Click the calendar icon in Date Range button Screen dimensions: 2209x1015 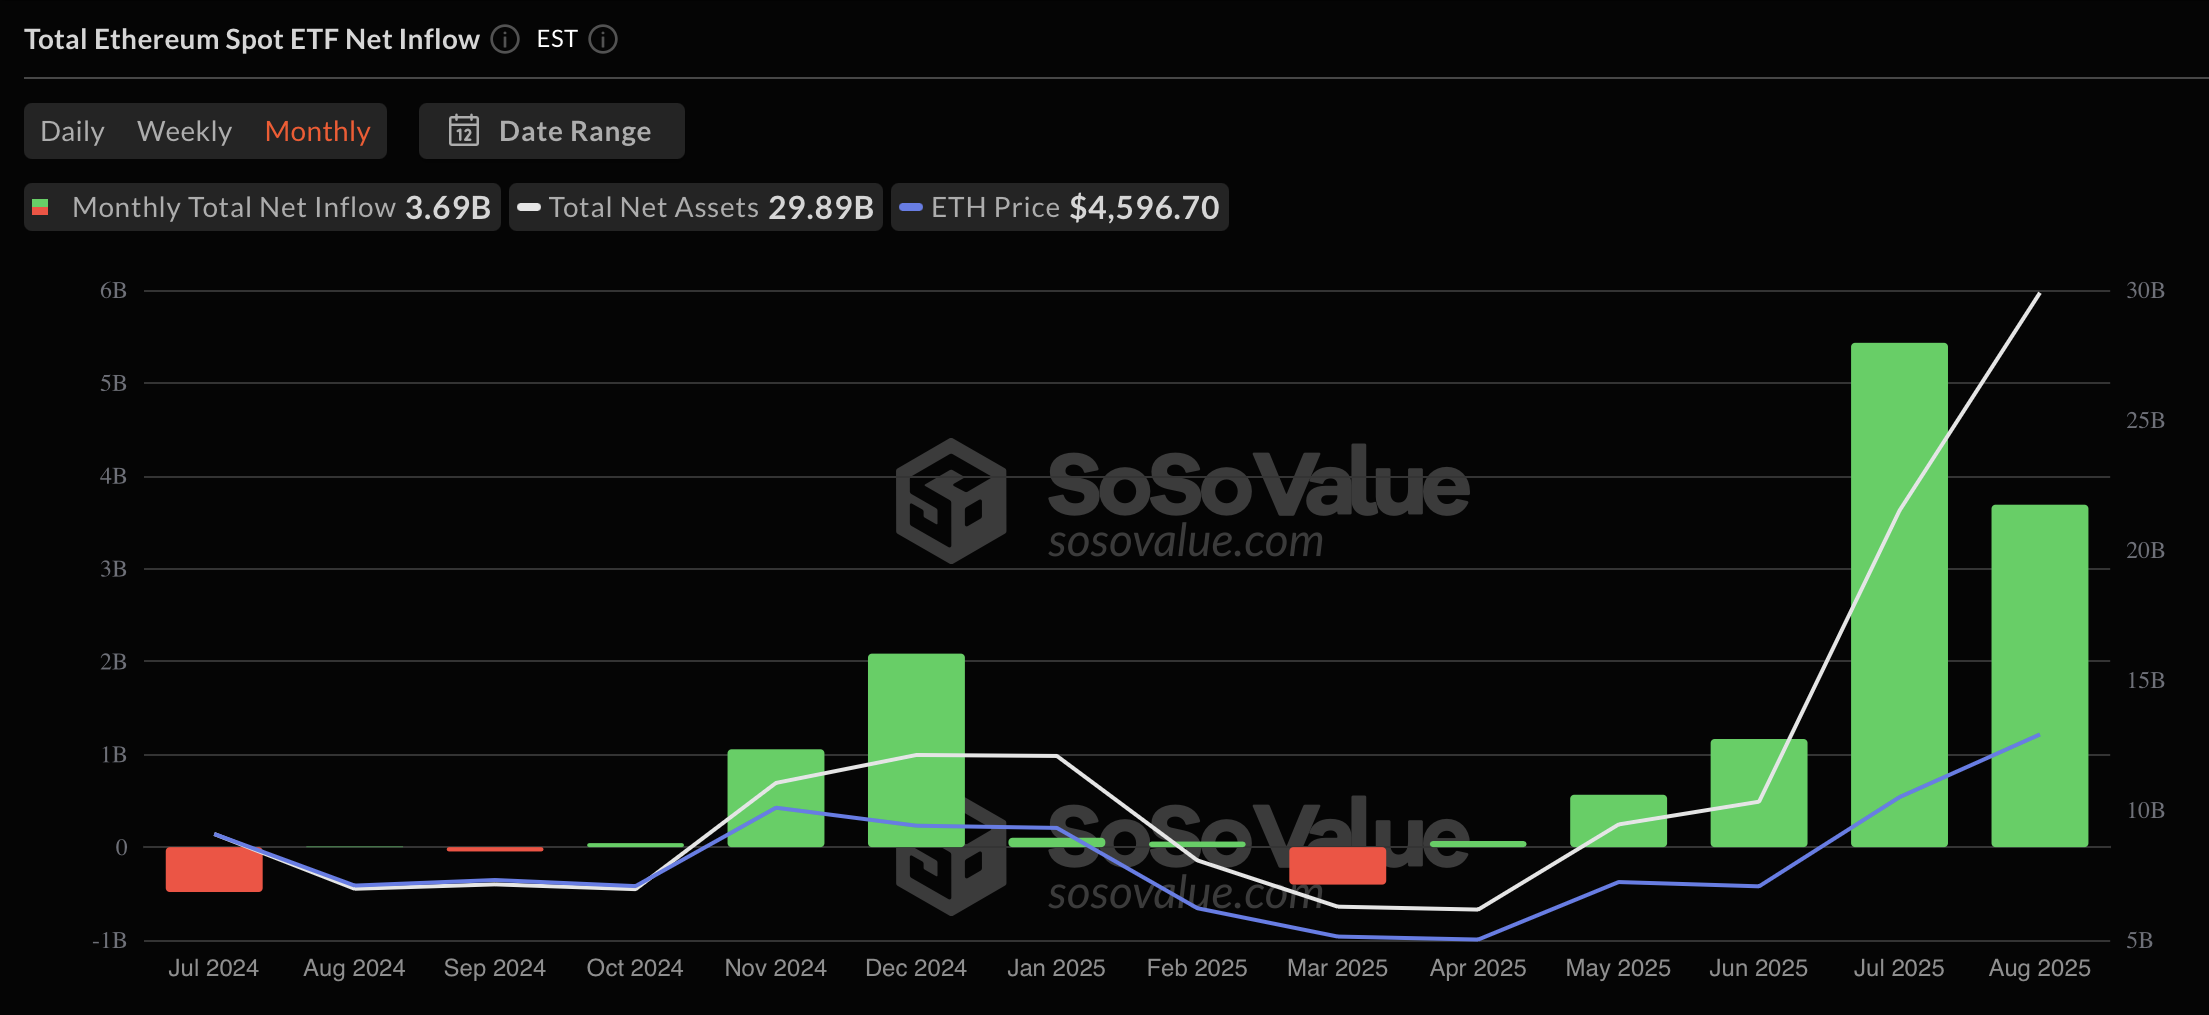(464, 130)
